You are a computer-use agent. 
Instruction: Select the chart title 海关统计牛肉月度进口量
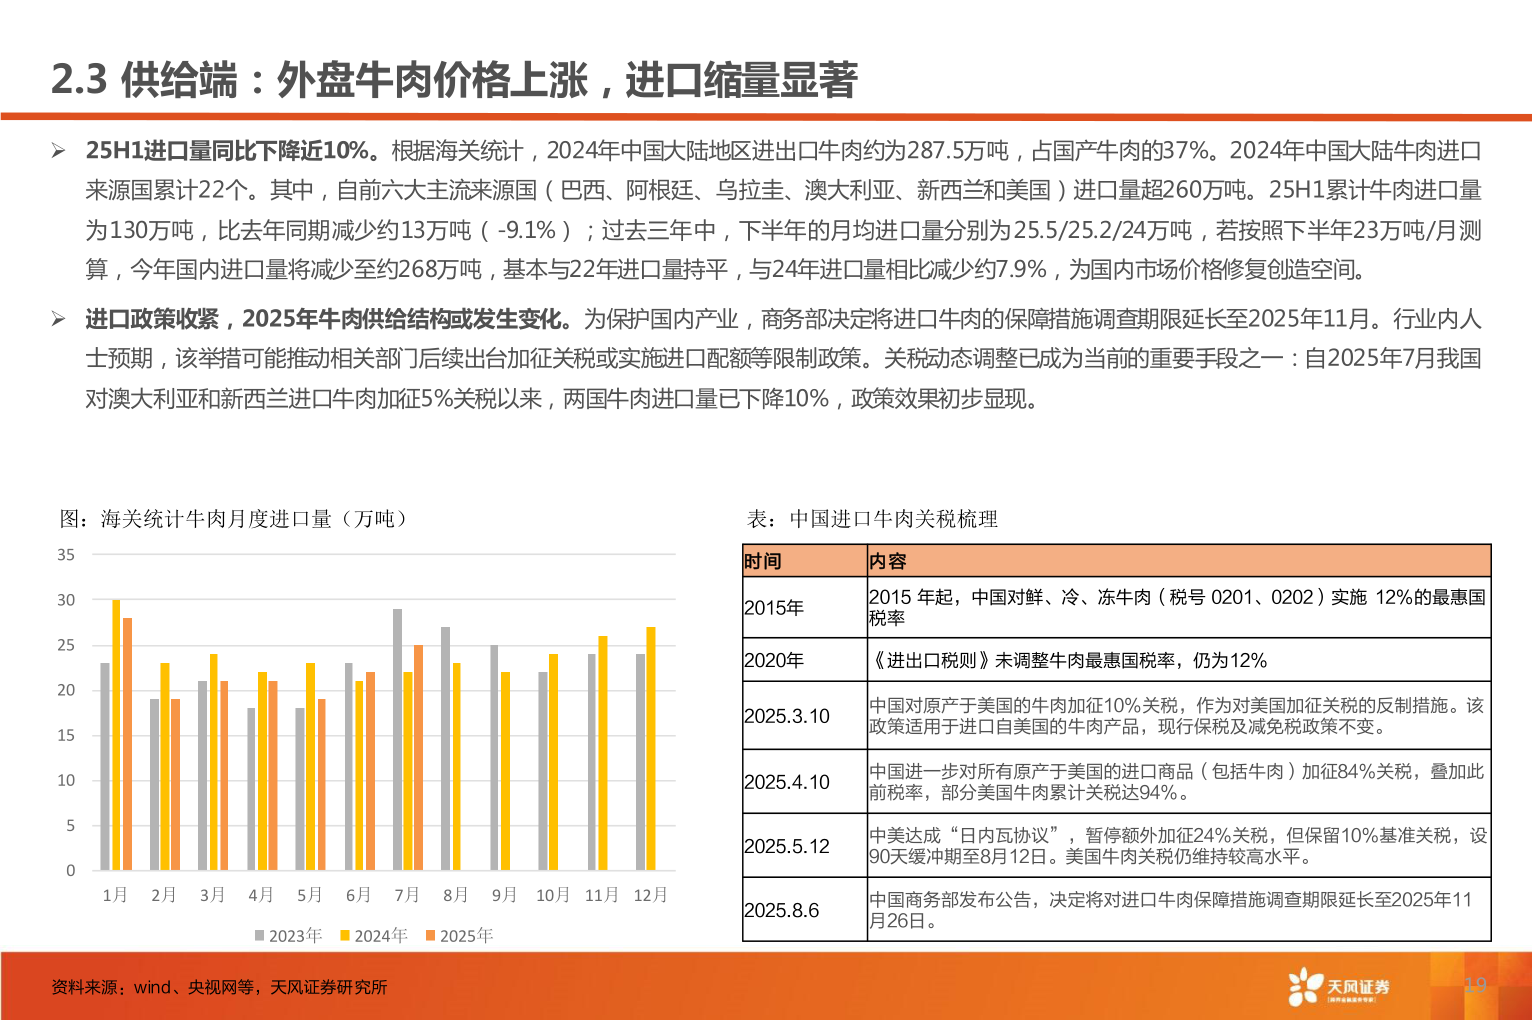point(232,519)
